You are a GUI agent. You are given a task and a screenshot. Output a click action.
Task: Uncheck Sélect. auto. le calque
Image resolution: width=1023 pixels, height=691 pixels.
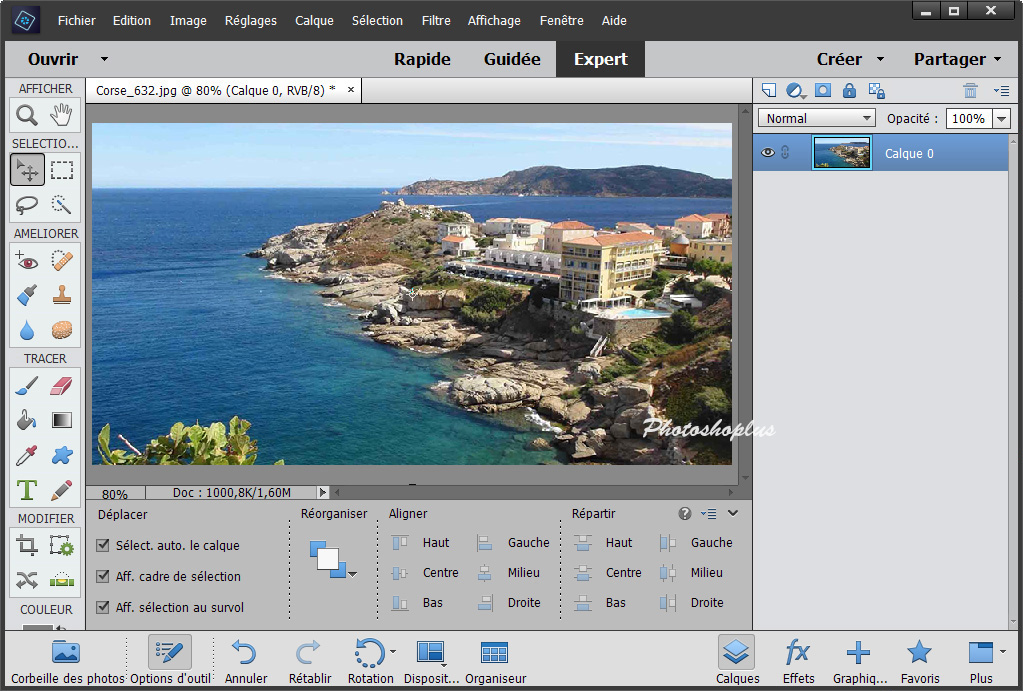103,546
